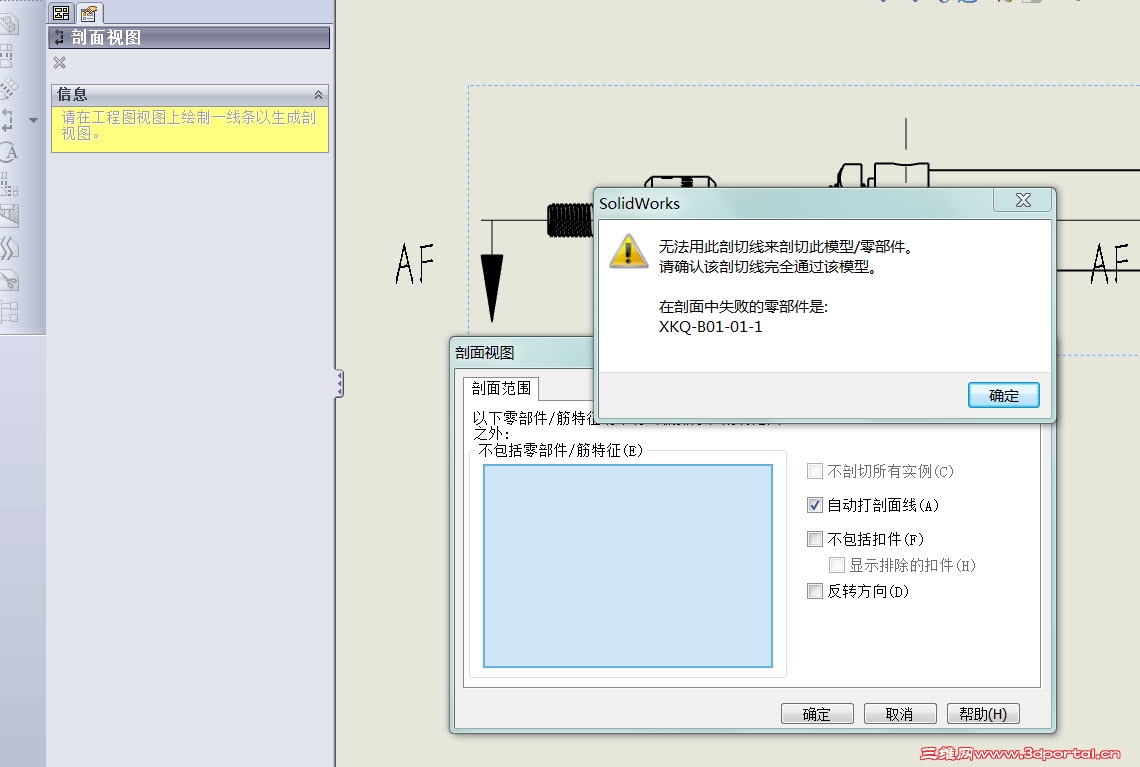The height and width of the screenshot is (767, 1140).
Task: Select the Standard 3 View tool icon
Action: [x=9, y=184]
